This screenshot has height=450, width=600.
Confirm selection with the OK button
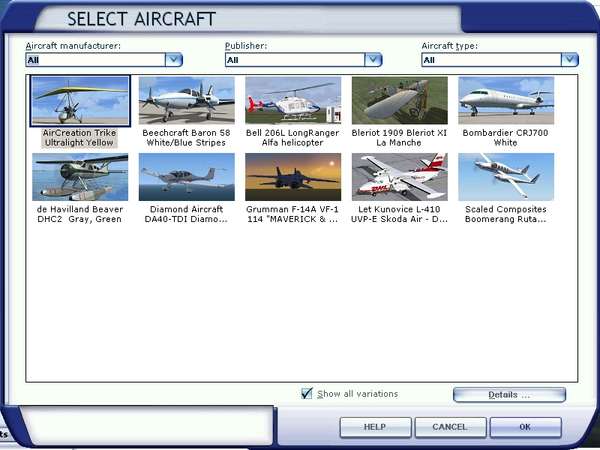coord(525,427)
